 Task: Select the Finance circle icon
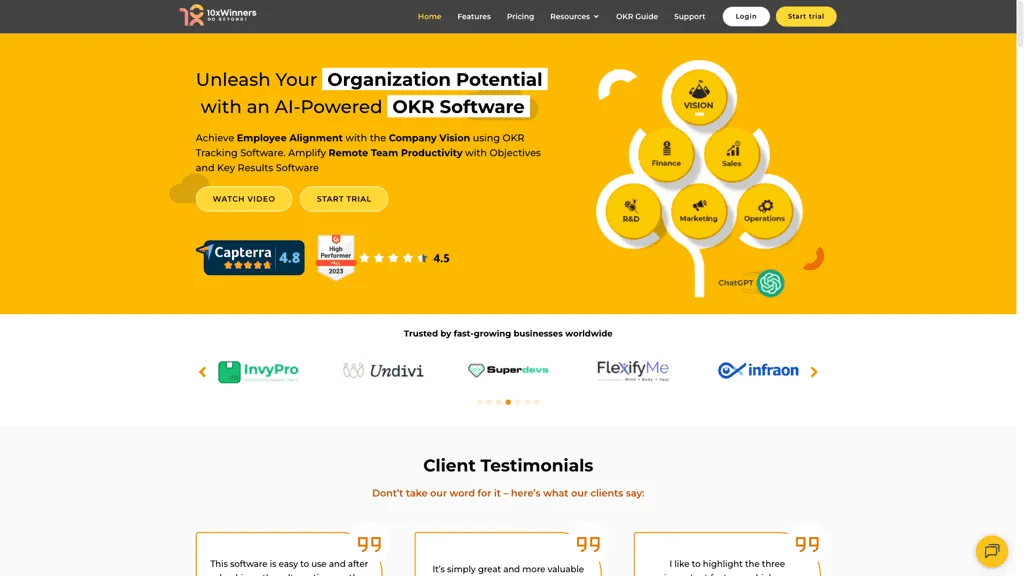click(666, 154)
